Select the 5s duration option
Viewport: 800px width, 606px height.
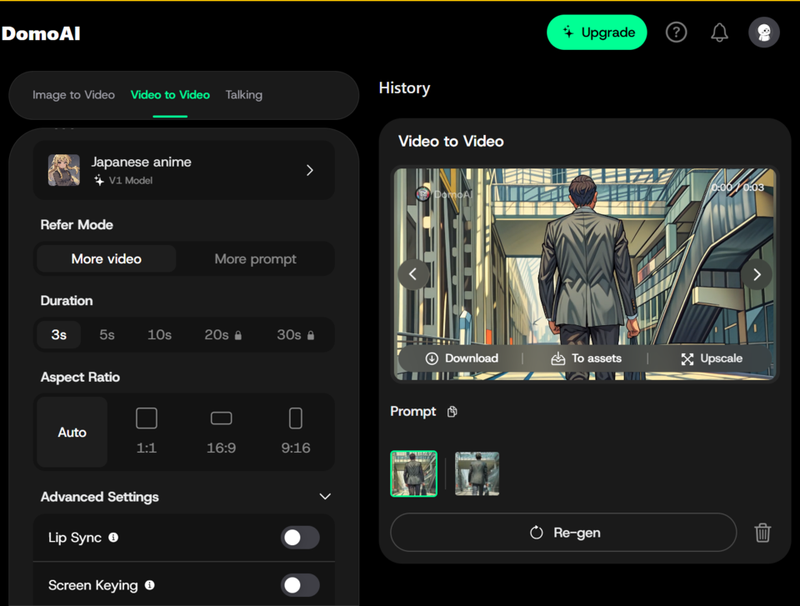107,335
